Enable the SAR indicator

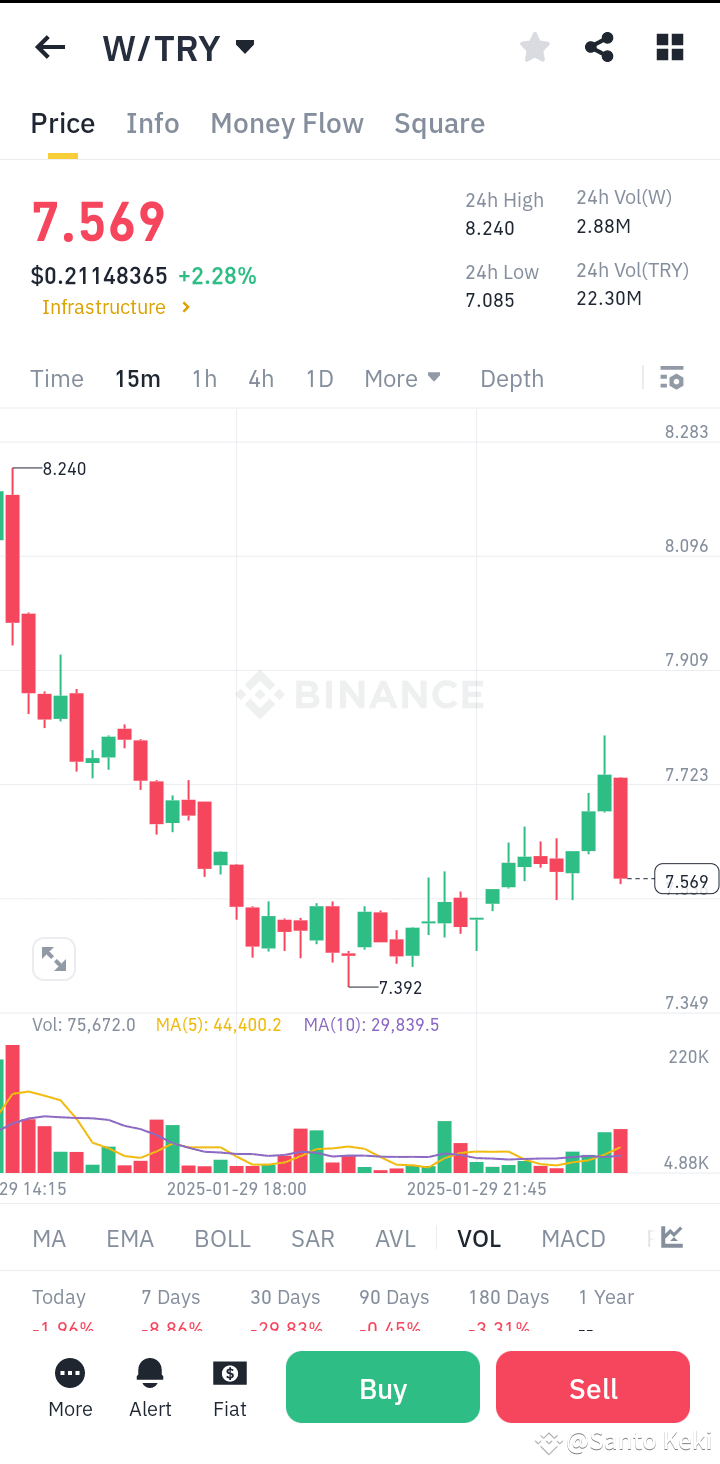pyautogui.click(x=312, y=1238)
